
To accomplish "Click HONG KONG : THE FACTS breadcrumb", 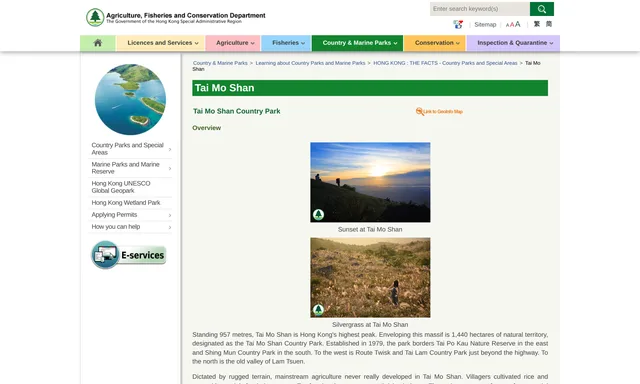I will point(445,63).
